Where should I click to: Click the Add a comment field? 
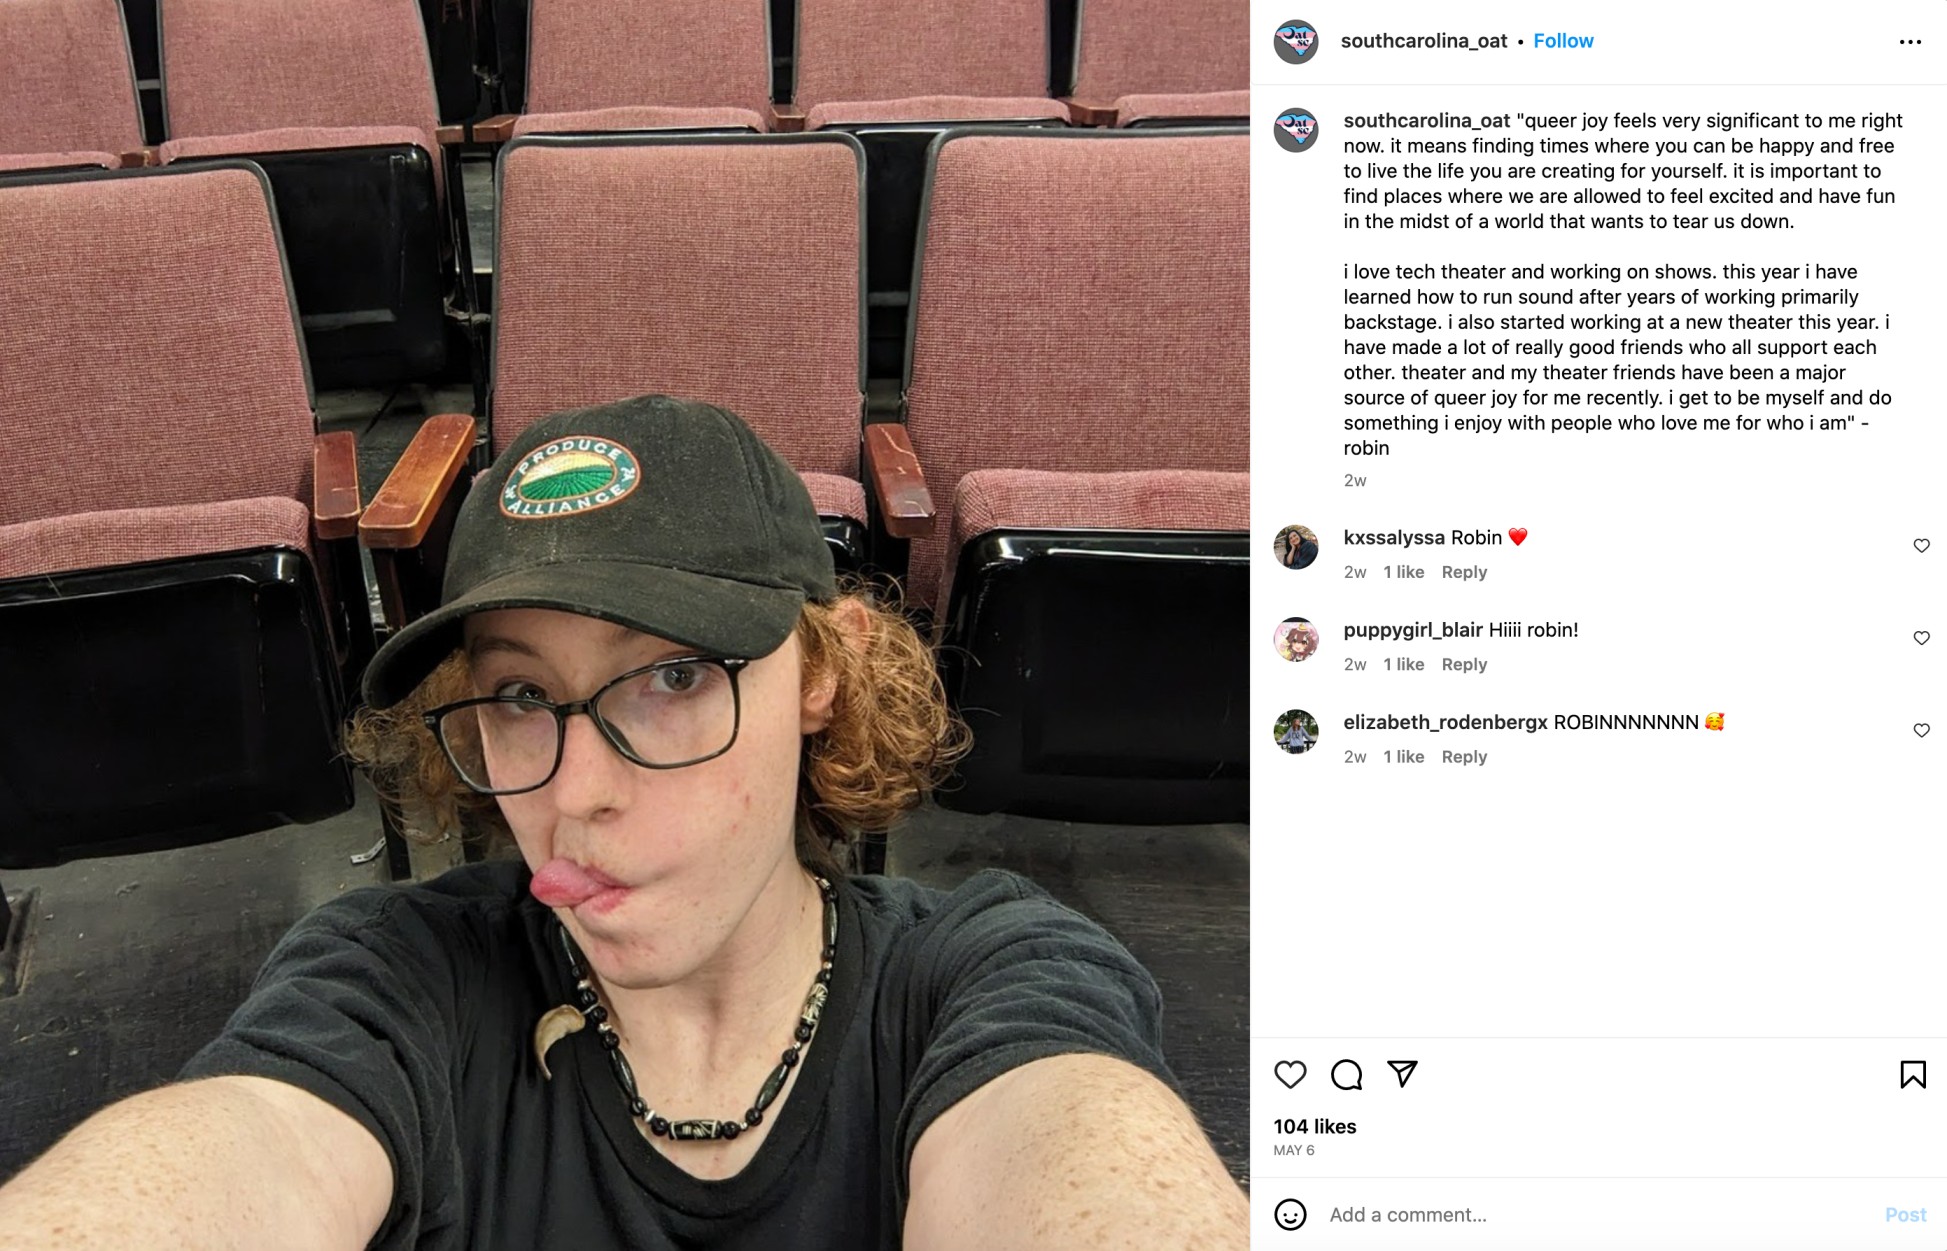click(1600, 1214)
